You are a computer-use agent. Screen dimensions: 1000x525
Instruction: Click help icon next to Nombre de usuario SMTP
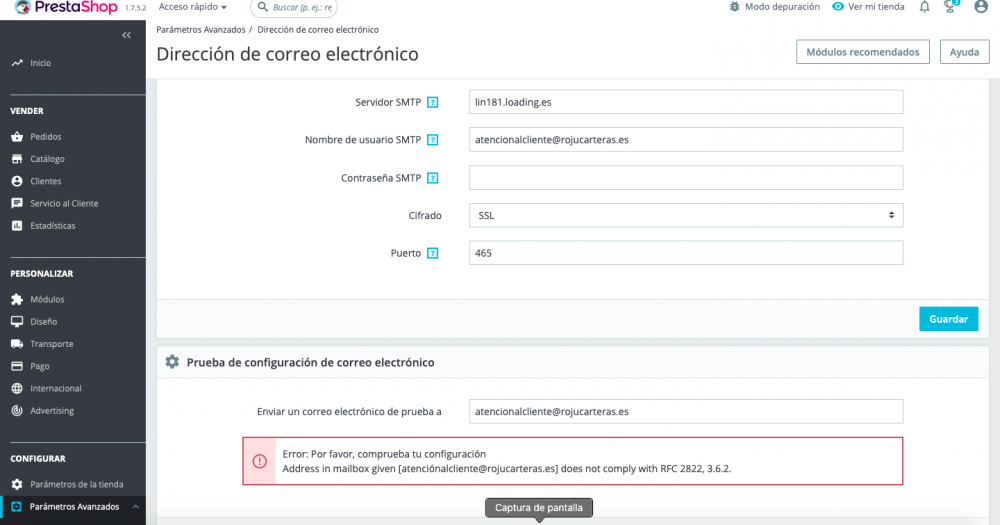[x=433, y=140]
